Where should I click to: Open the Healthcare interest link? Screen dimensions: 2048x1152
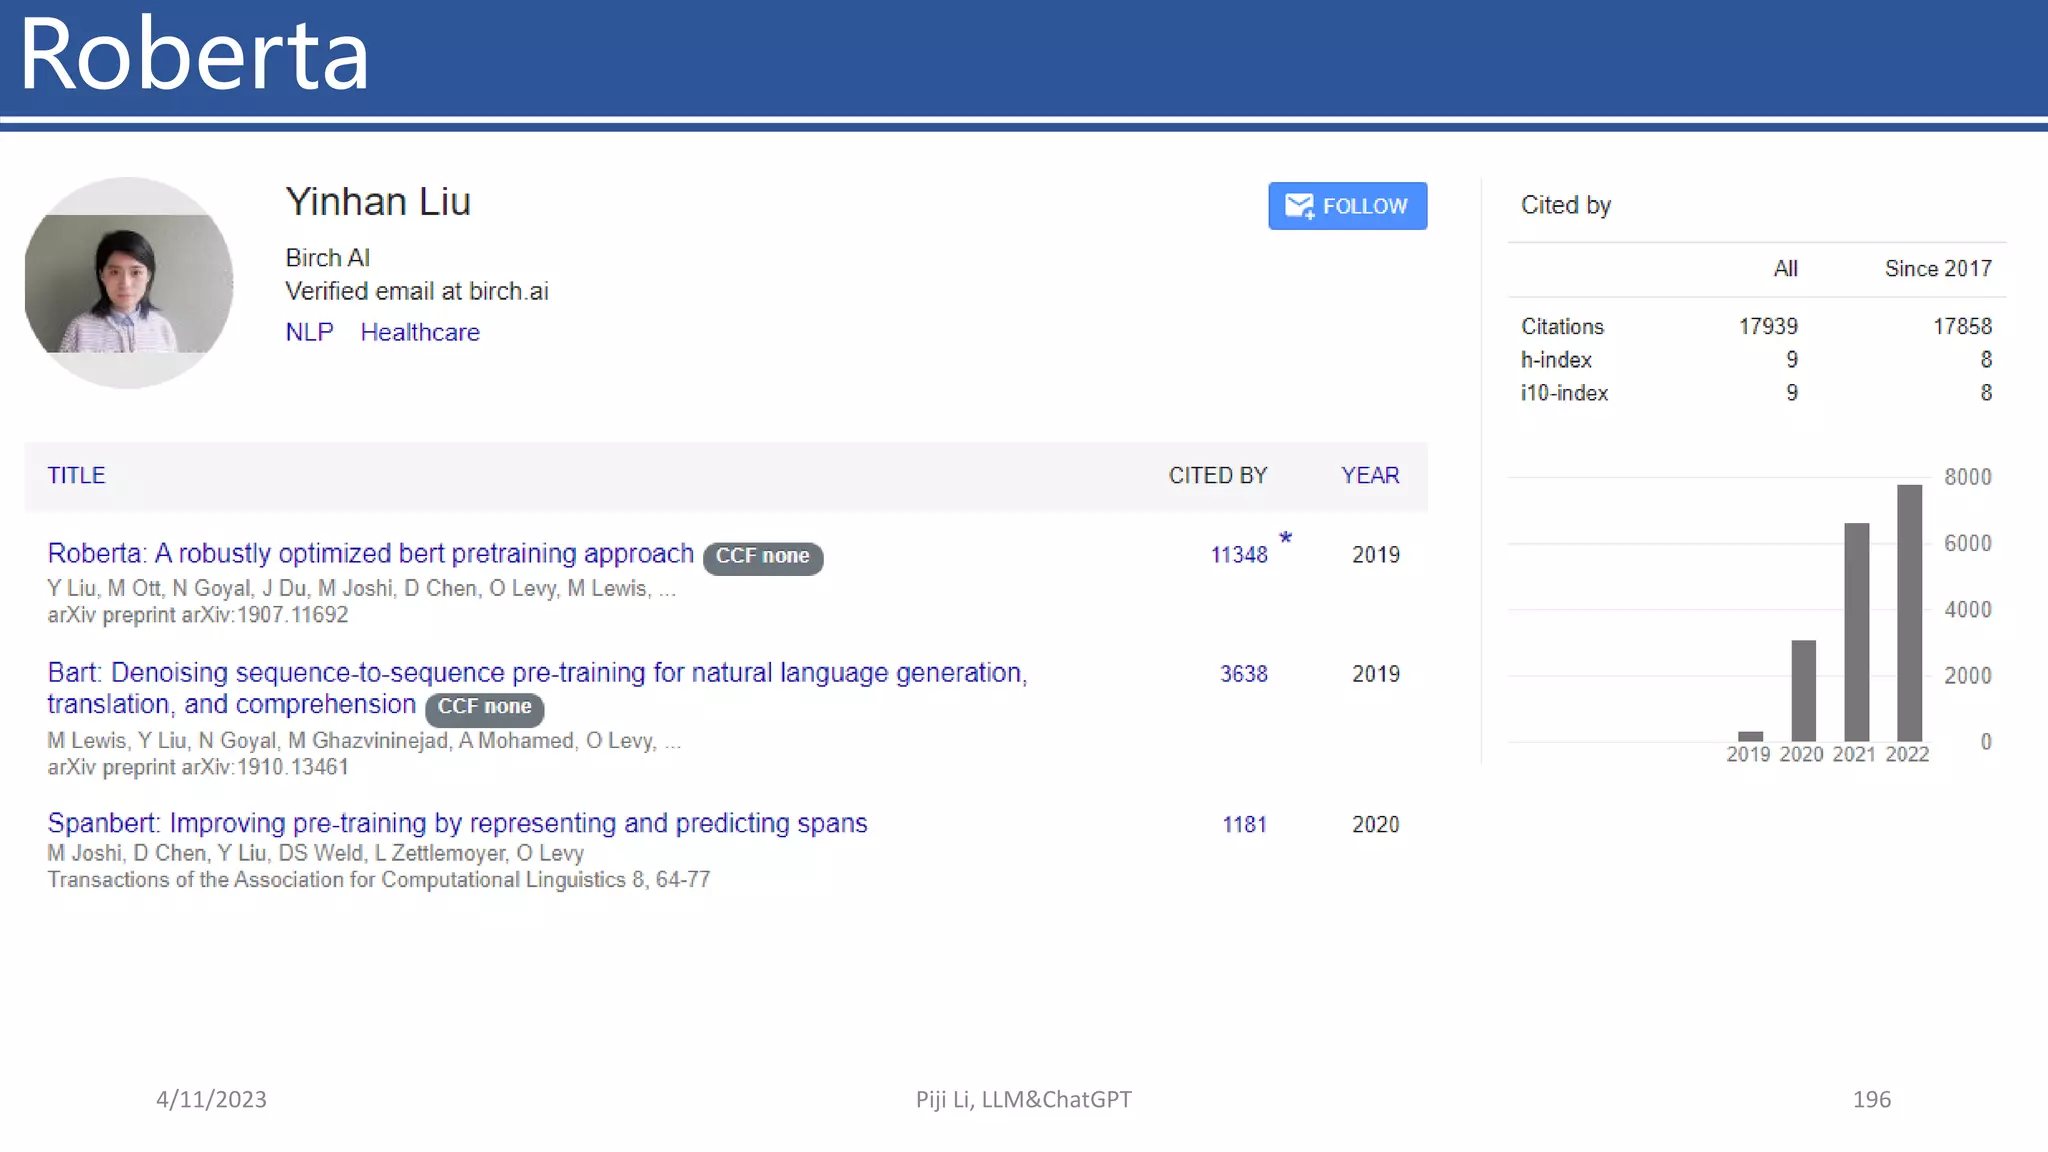[x=420, y=332]
